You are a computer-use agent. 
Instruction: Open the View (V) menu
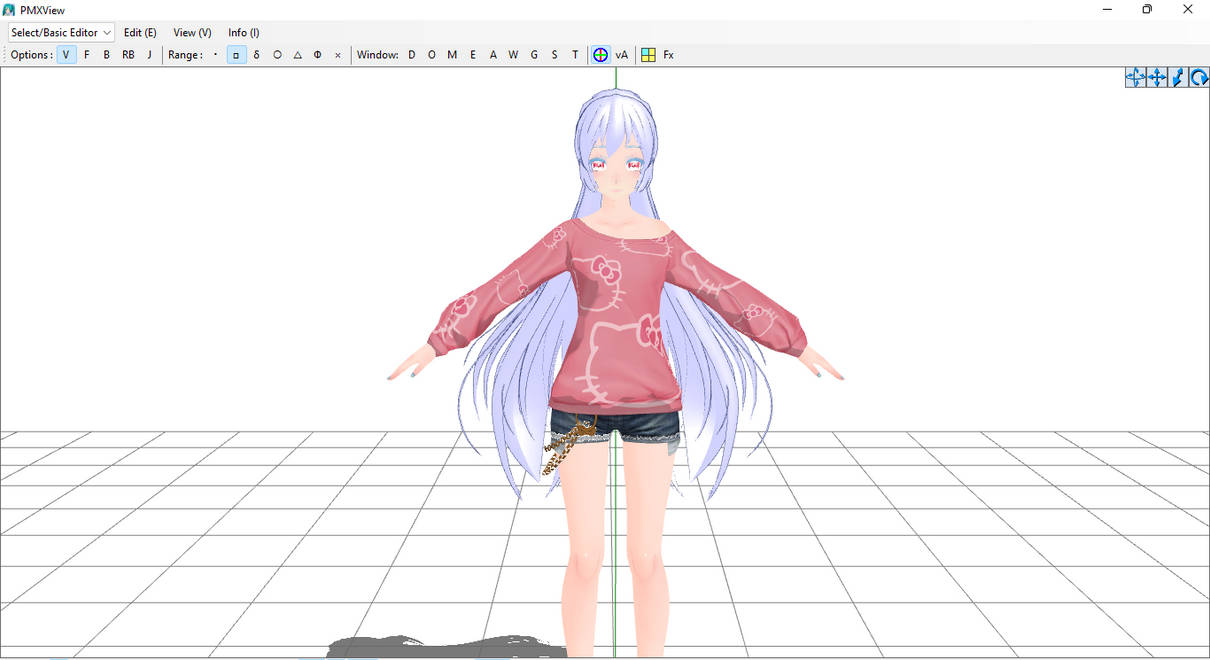pyautogui.click(x=192, y=32)
